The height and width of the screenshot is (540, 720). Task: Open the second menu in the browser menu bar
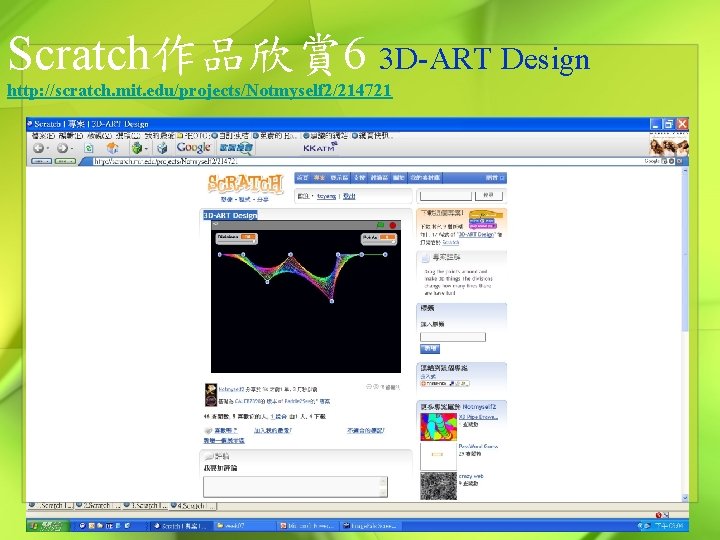71,136
